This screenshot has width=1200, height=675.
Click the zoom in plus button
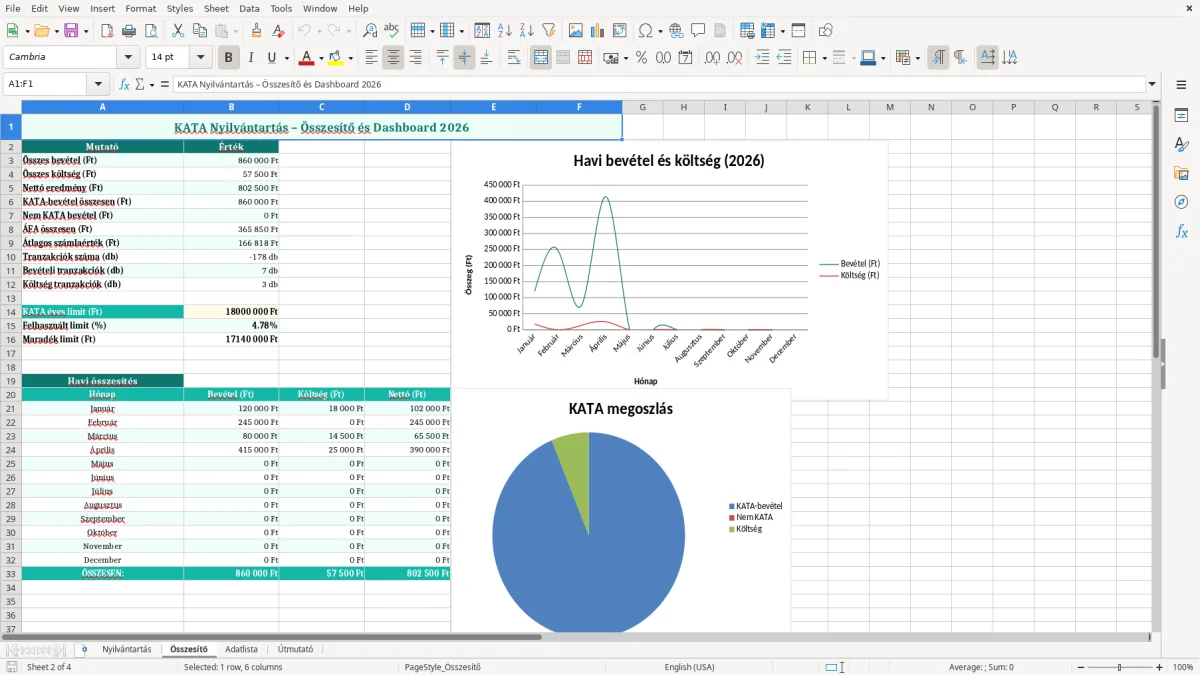point(1160,667)
